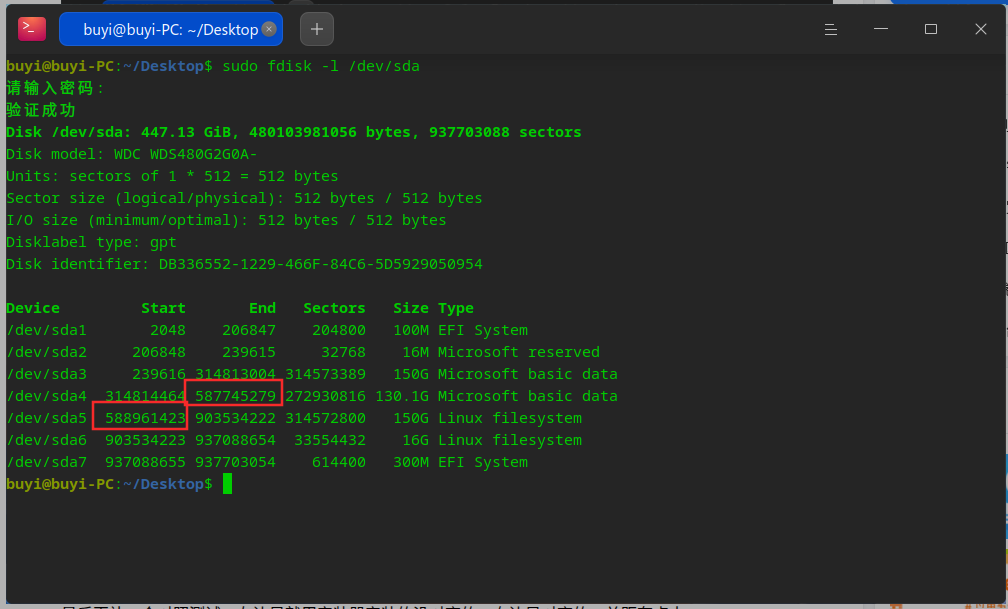1008x609 pixels.
Task: Click the 'Device' column header
Action: [x=33, y=309]
